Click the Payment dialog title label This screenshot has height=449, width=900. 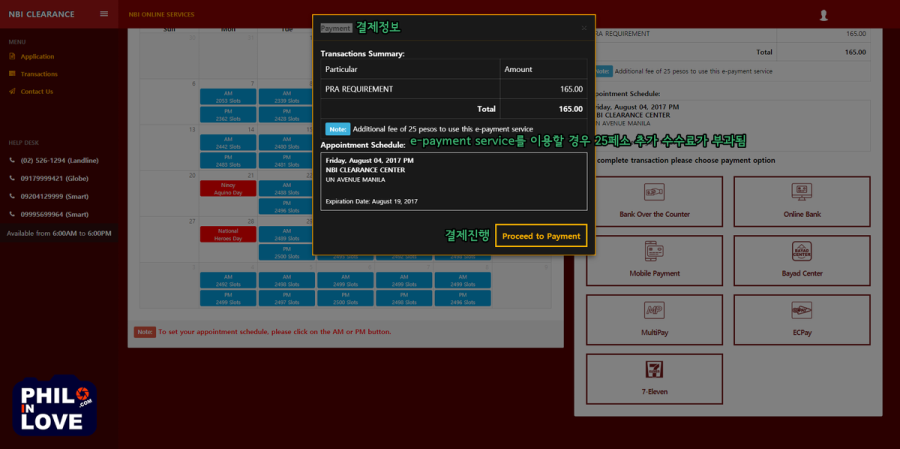(336, 28)
